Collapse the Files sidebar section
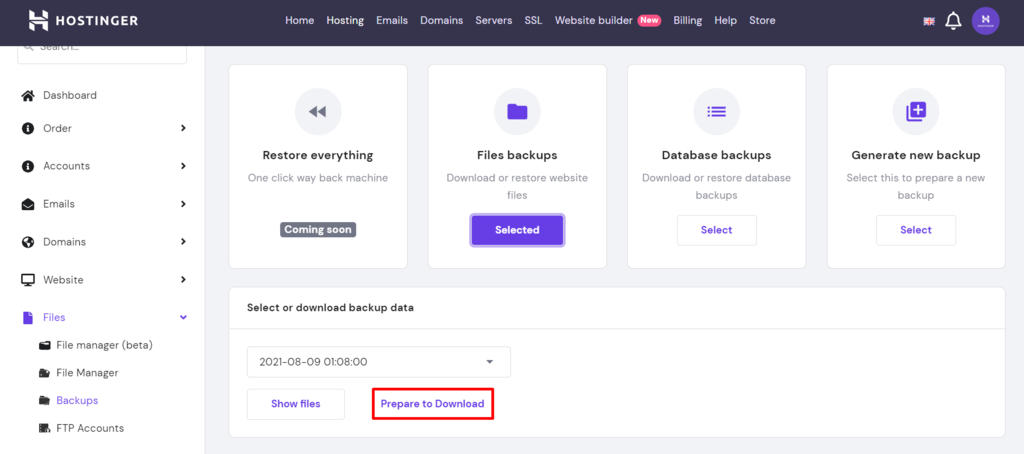The width and height of the screenshot is (1024, 454). [x=183, y=317]
